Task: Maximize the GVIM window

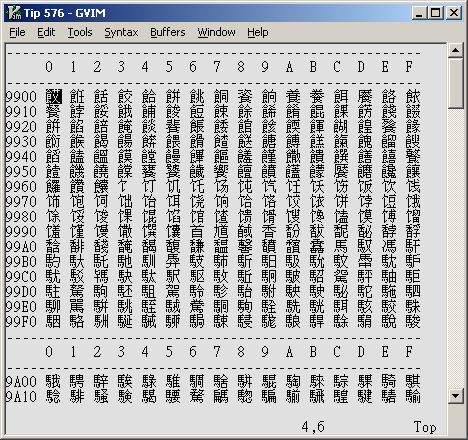Action: pos(436,13)
